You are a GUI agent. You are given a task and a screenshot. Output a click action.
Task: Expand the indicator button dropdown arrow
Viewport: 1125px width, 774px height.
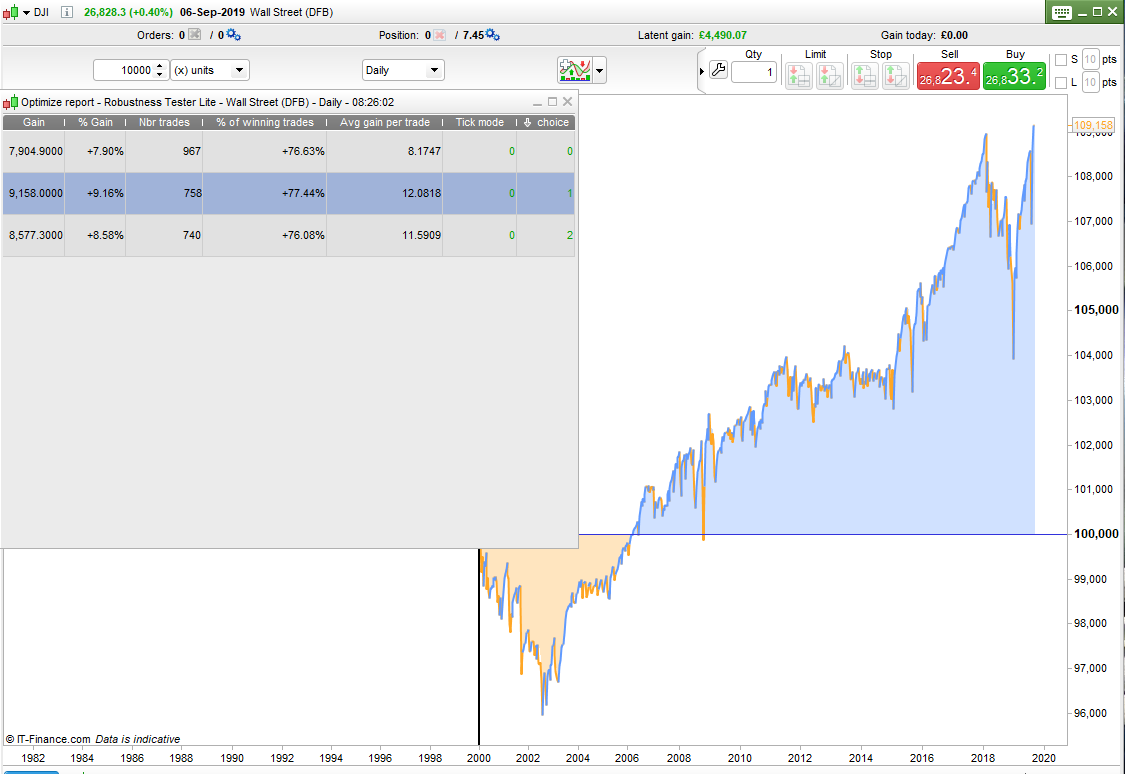point(599,71)
